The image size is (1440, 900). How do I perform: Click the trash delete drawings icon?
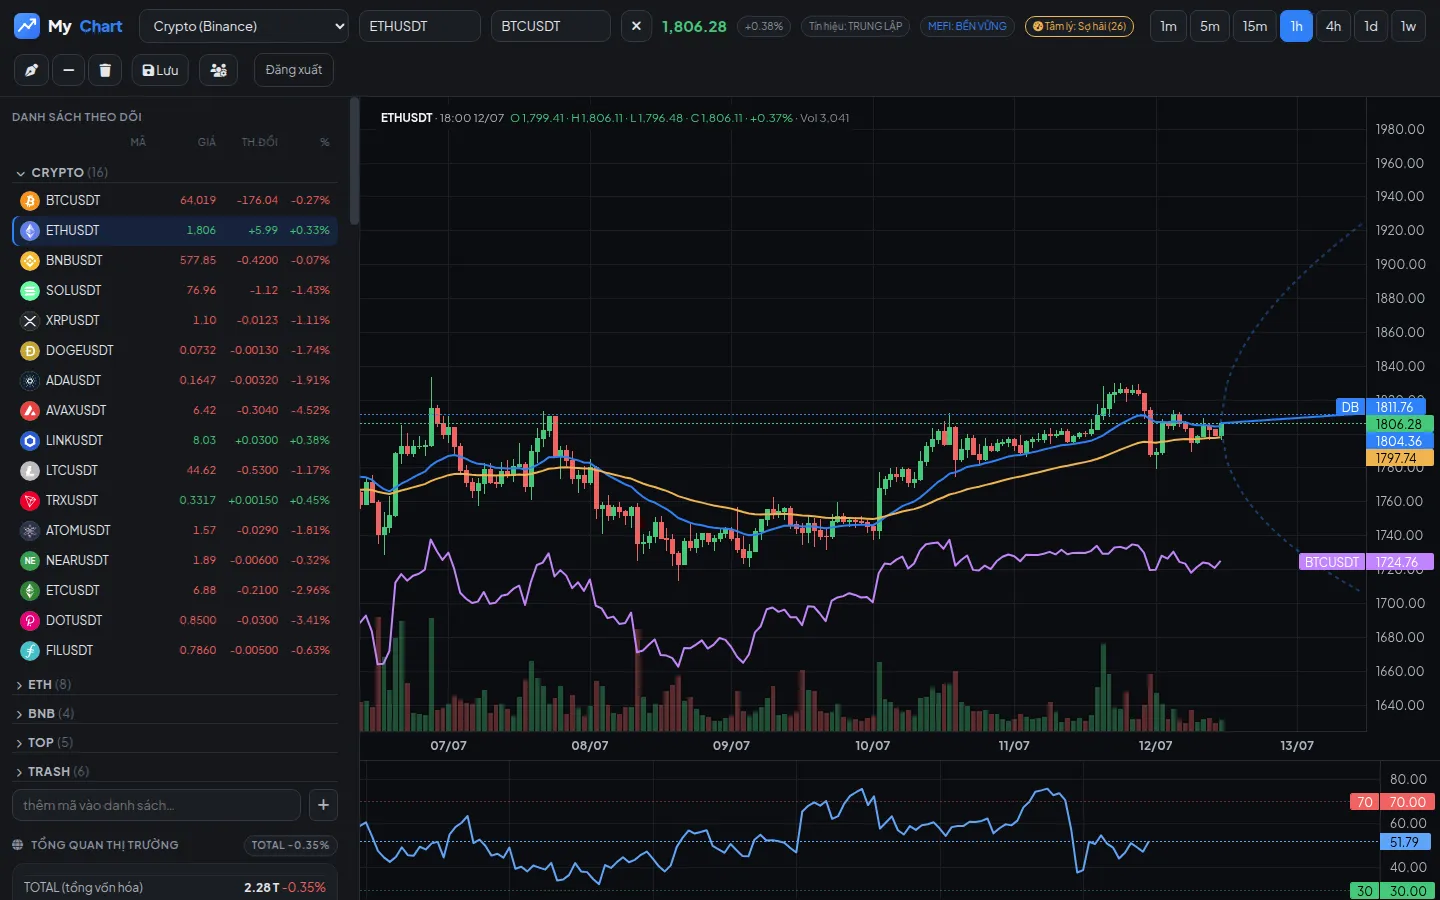pyautogui.click(x=105, y=70)
